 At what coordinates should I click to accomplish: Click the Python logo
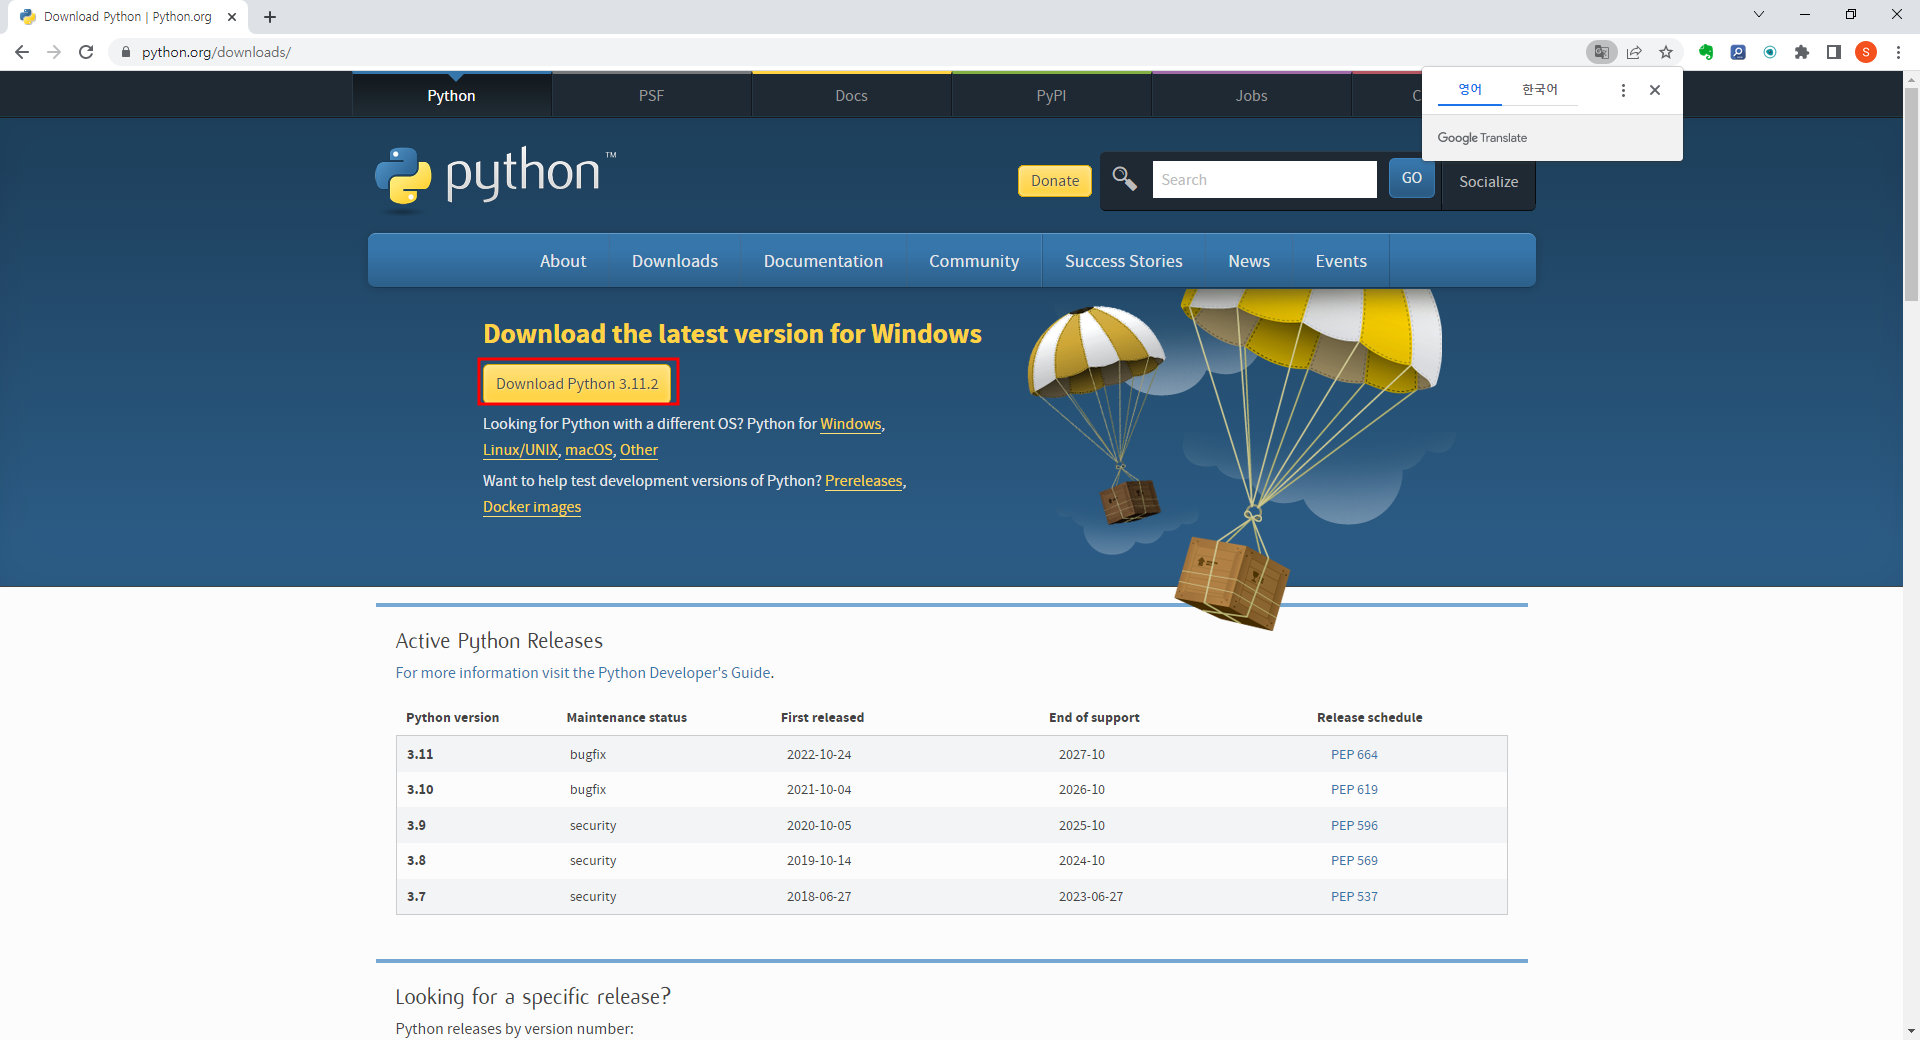(x=495, y=178)
